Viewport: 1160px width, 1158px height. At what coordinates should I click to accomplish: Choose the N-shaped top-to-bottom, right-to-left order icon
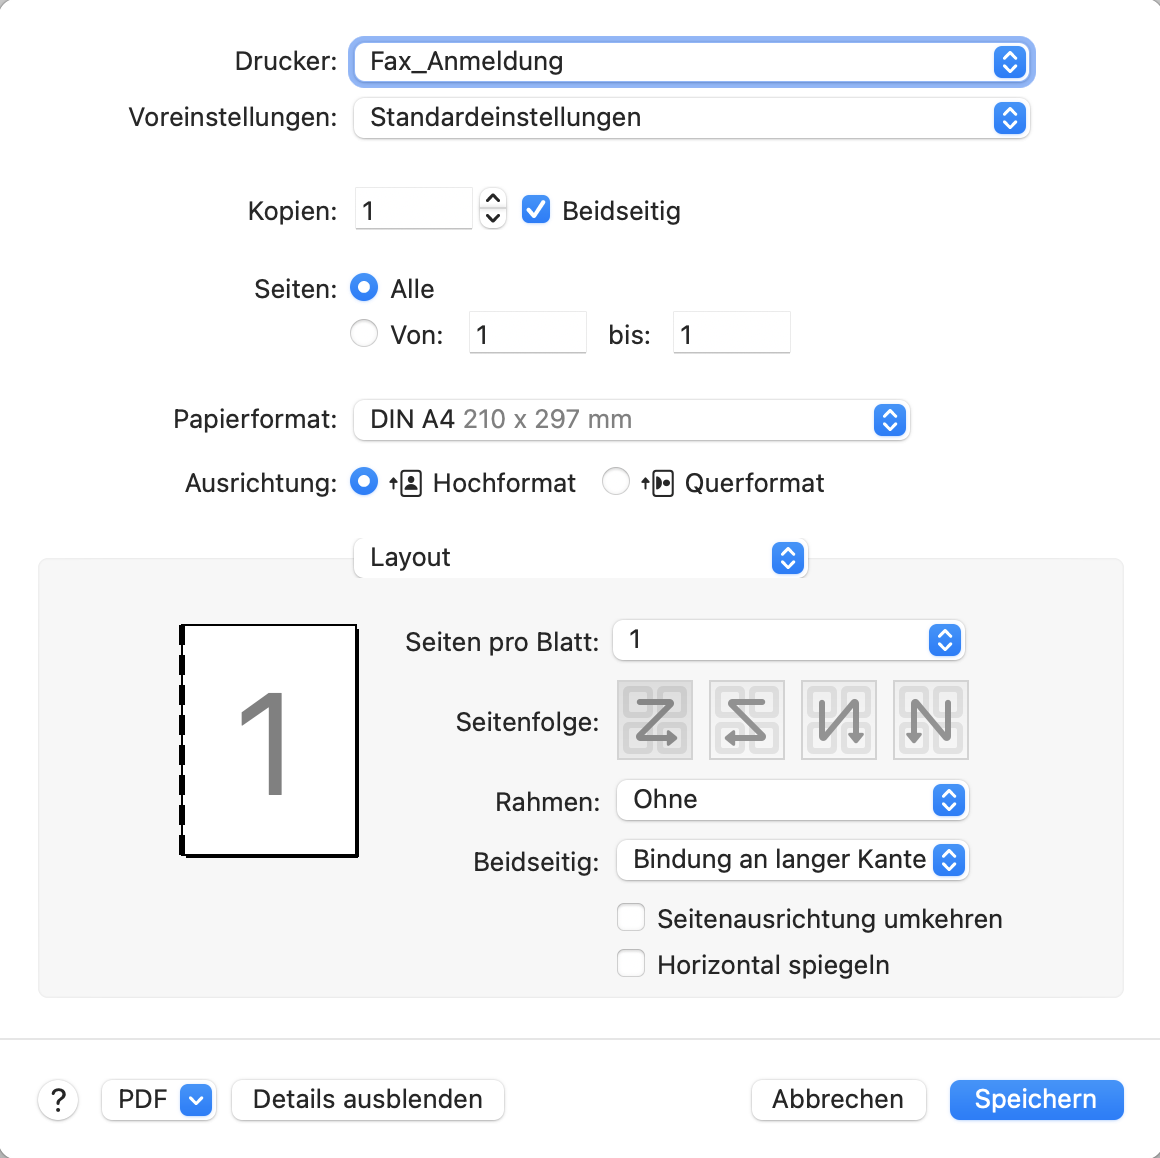tap(931, 720)
